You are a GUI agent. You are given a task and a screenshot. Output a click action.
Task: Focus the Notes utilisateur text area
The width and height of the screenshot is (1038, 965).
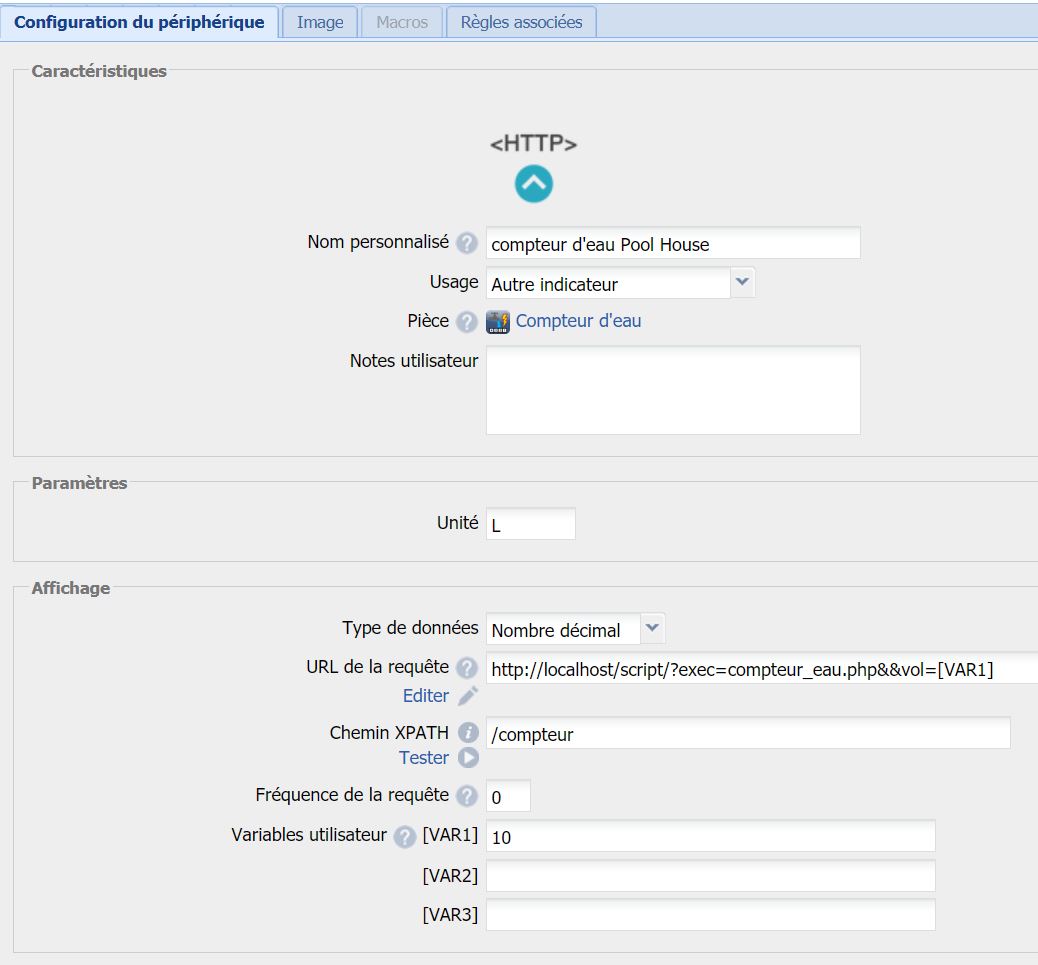[672, 390]
